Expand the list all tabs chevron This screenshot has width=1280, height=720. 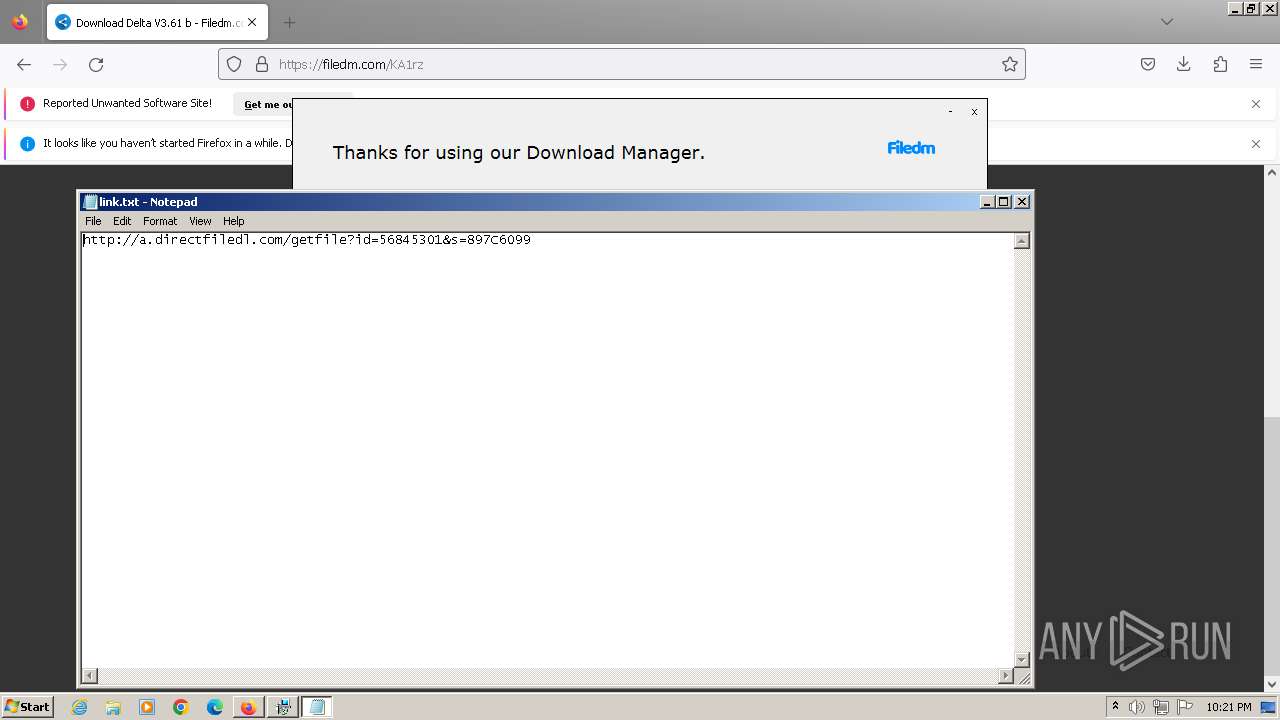pos(1166,22)
